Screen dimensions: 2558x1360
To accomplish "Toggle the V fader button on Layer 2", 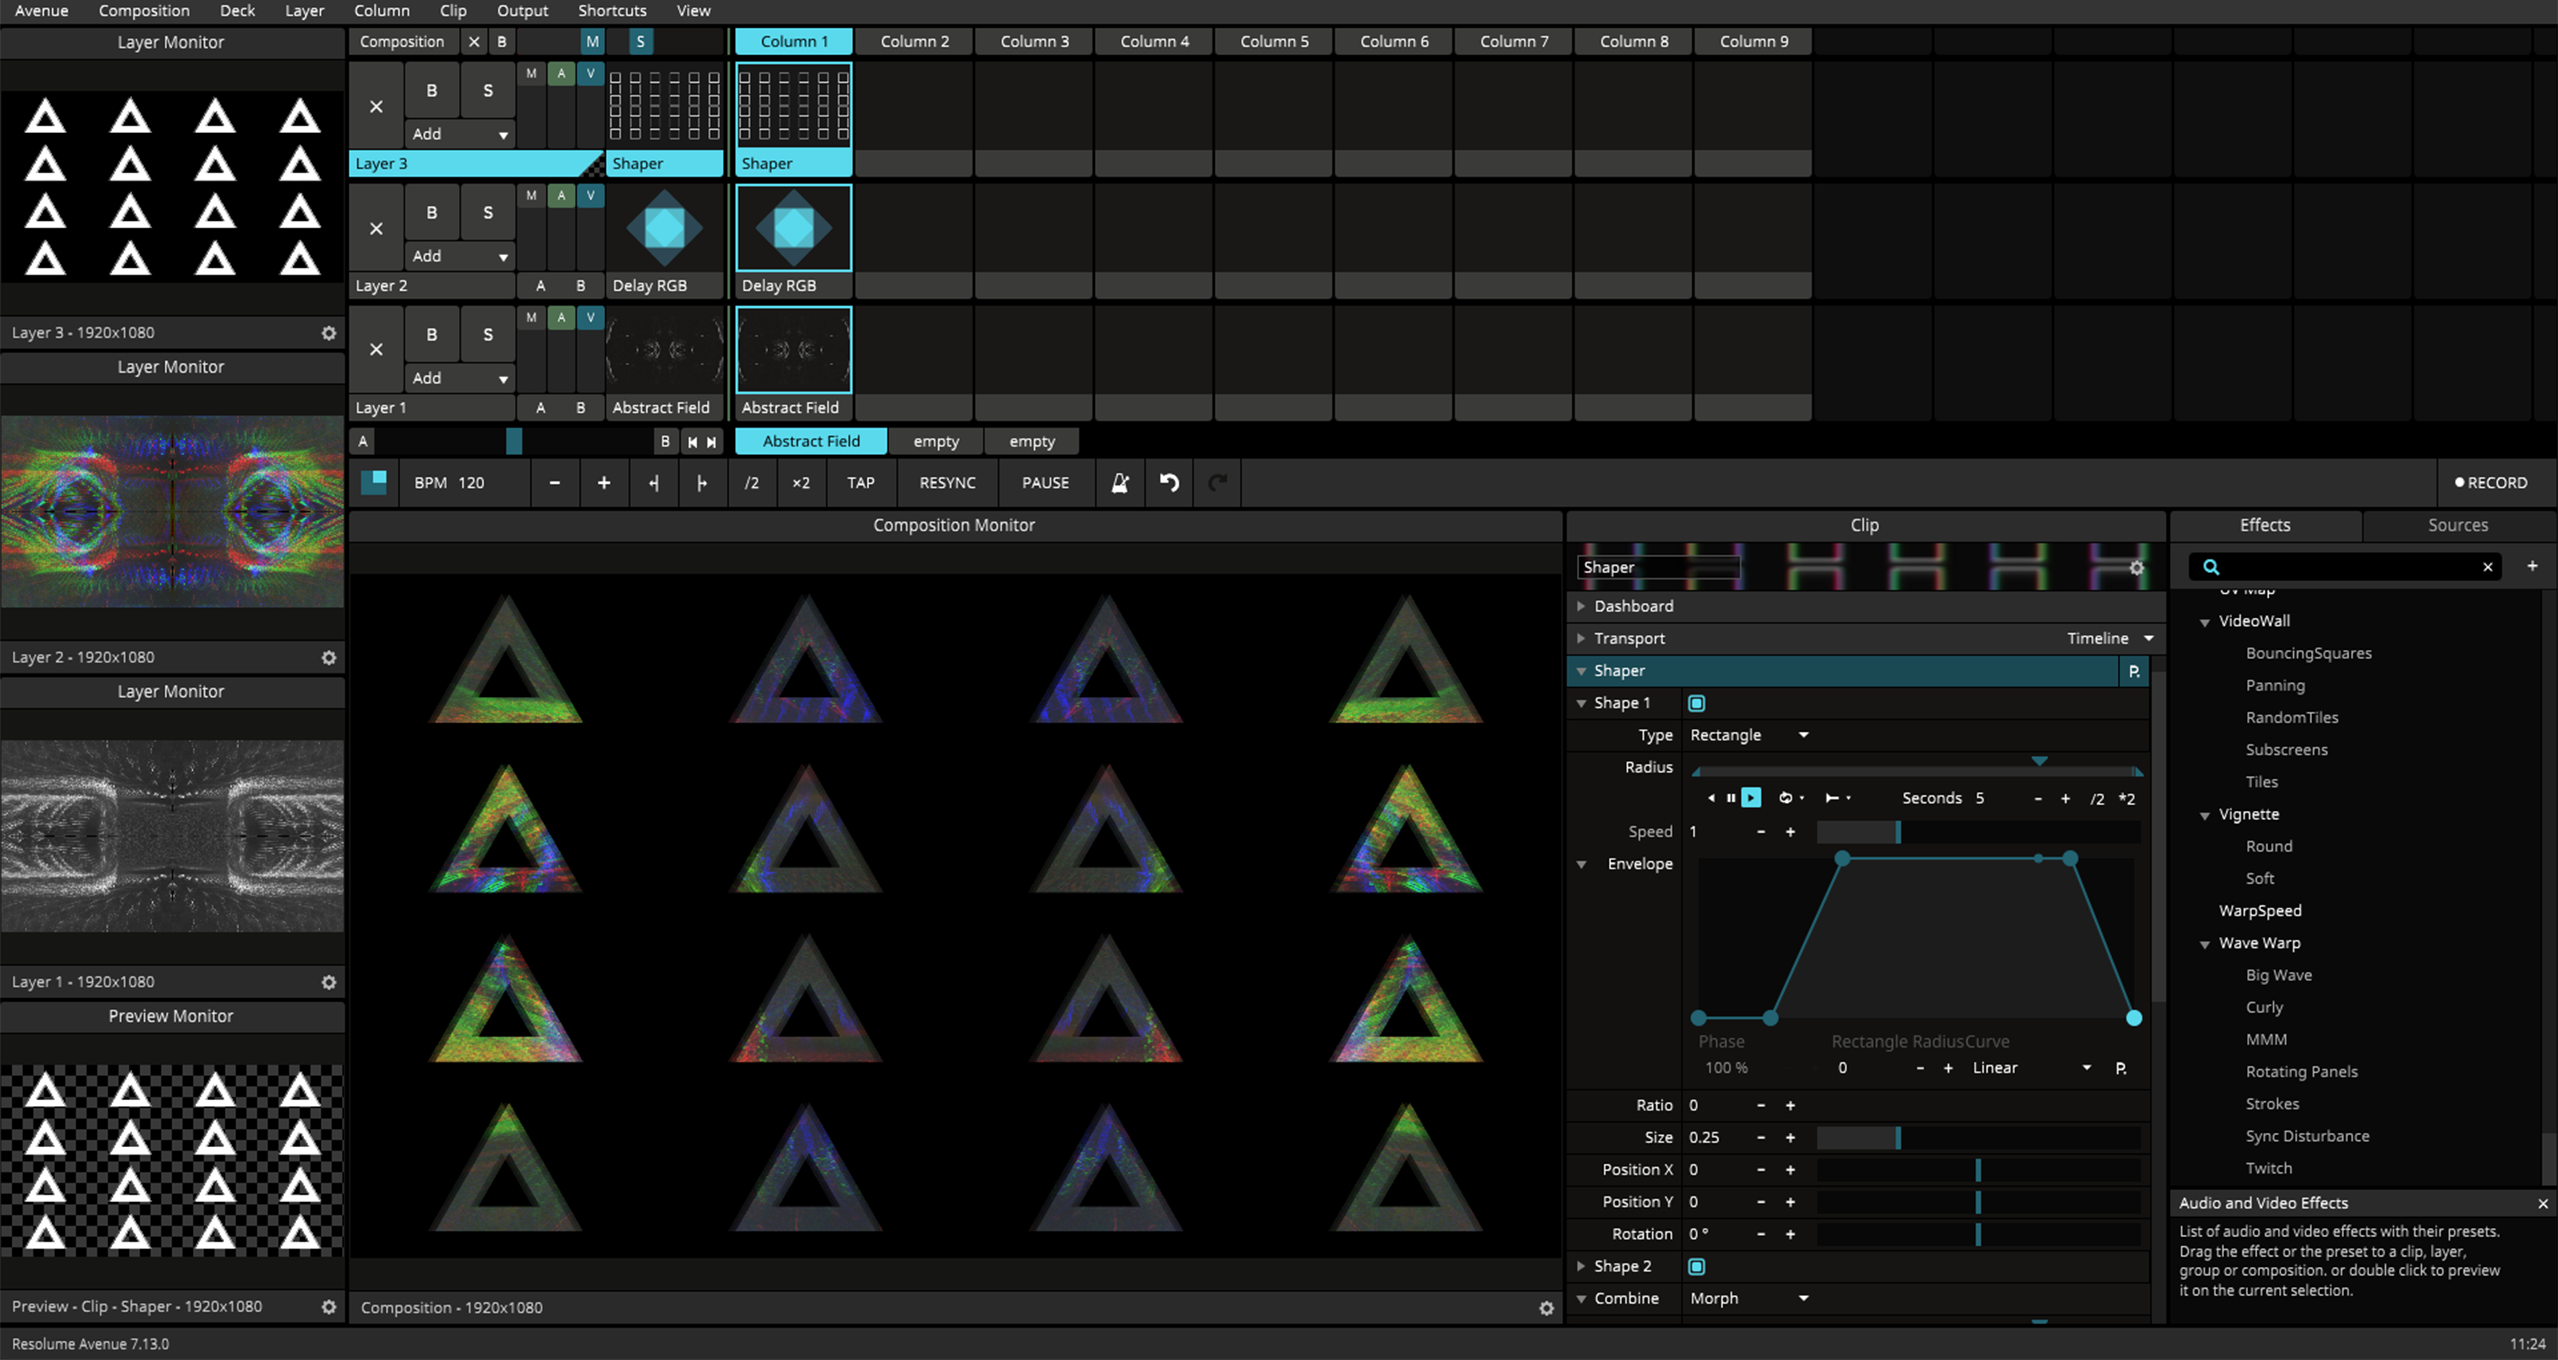I will [x=590, y=196].
